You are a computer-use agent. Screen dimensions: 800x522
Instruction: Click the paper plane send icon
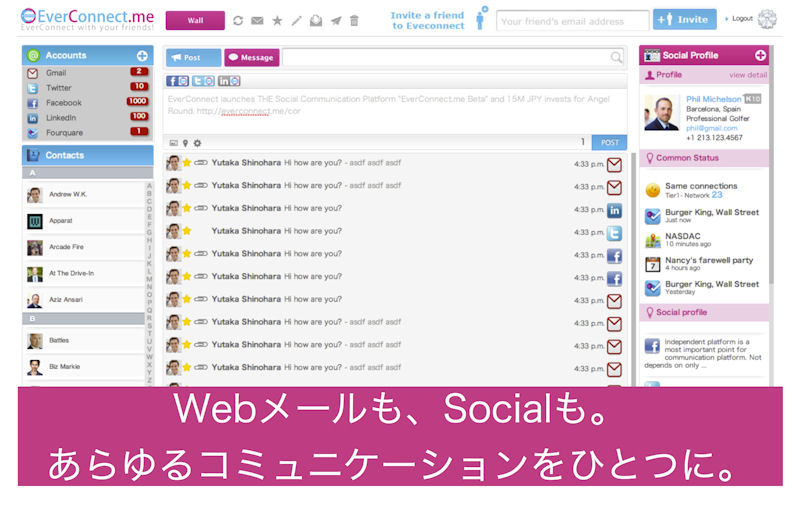click(x=336, y=20)
